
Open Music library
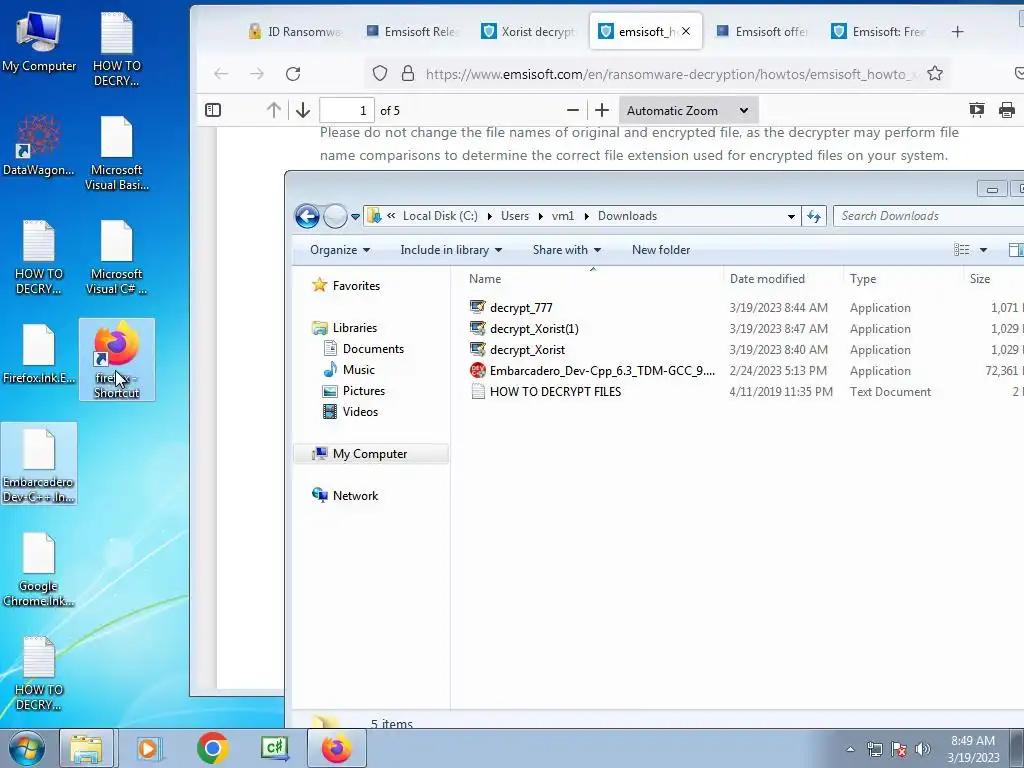click(359, 370)
